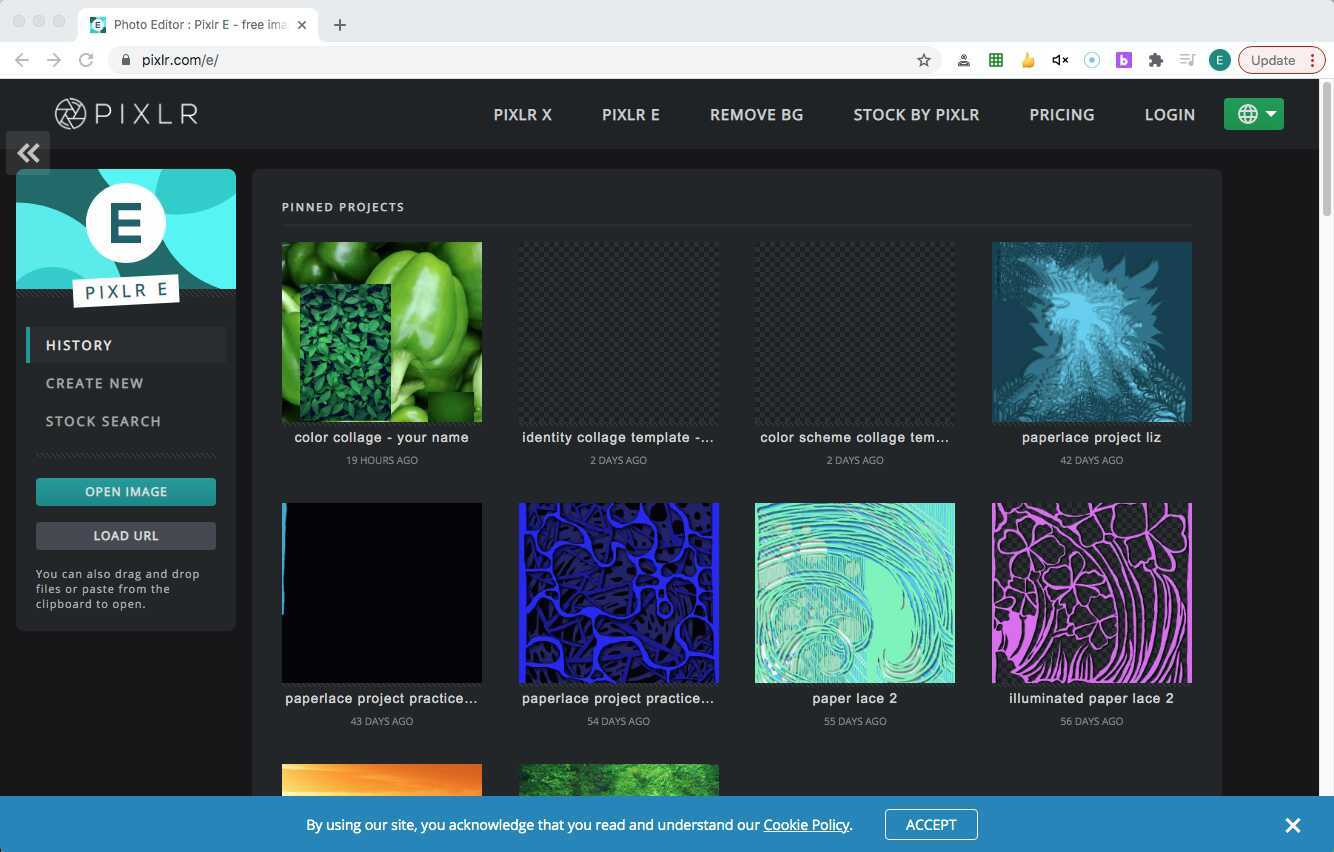Image resolution: width=1334 pixels, height=852 pixels.
Task: Bookmark the page with the star icon
Action: (x=924, y=60)
